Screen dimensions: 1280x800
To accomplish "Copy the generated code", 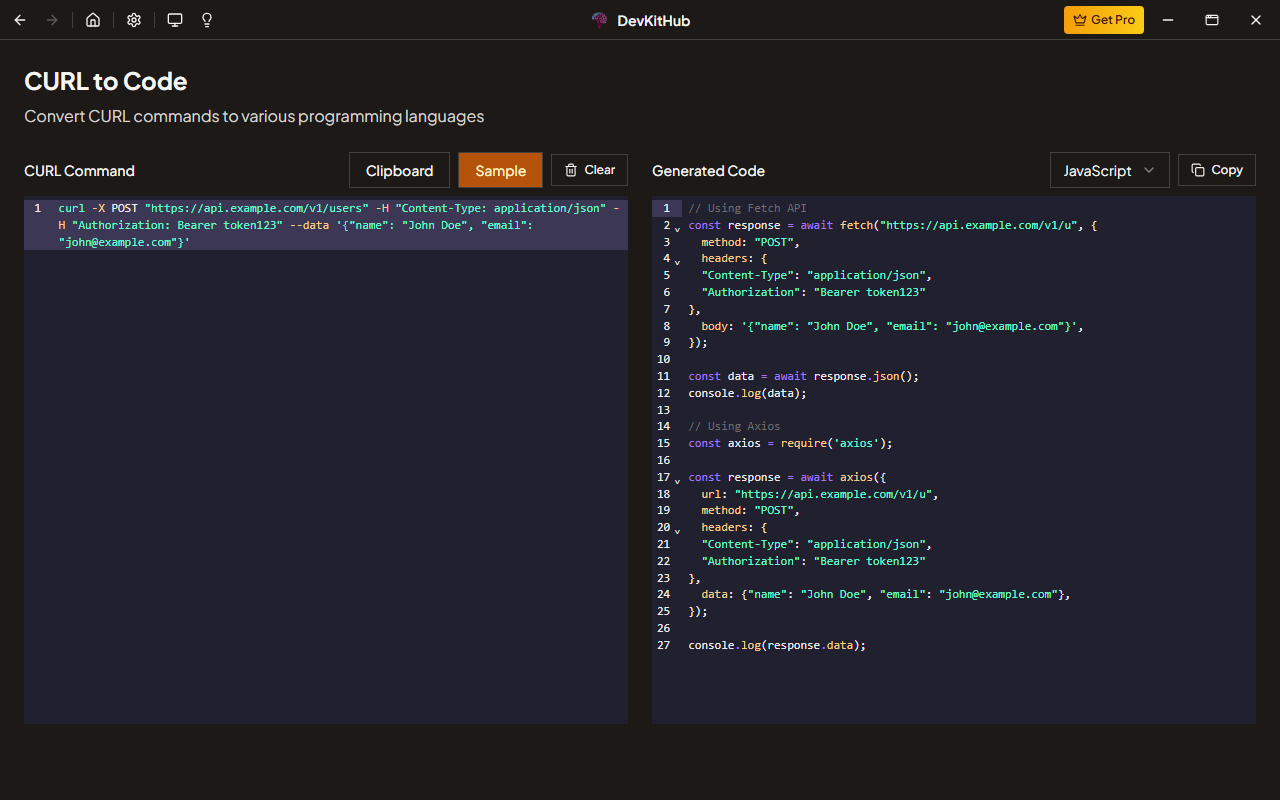I will click(x=1217, y=170).
